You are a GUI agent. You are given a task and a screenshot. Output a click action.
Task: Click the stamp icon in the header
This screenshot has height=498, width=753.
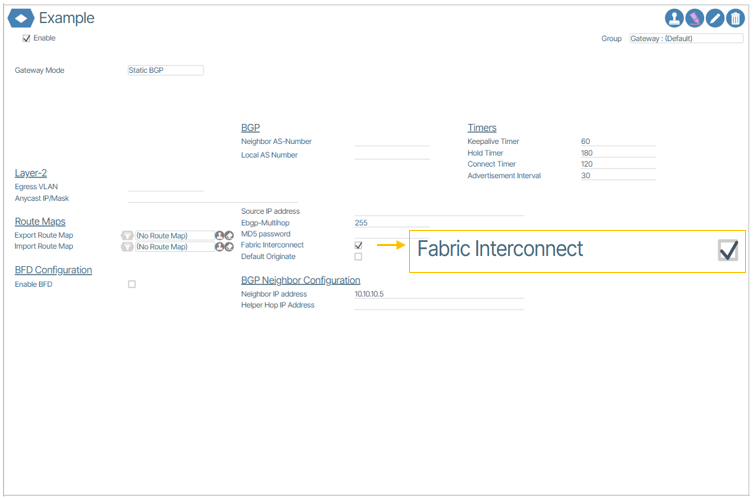tap(675, 18)
